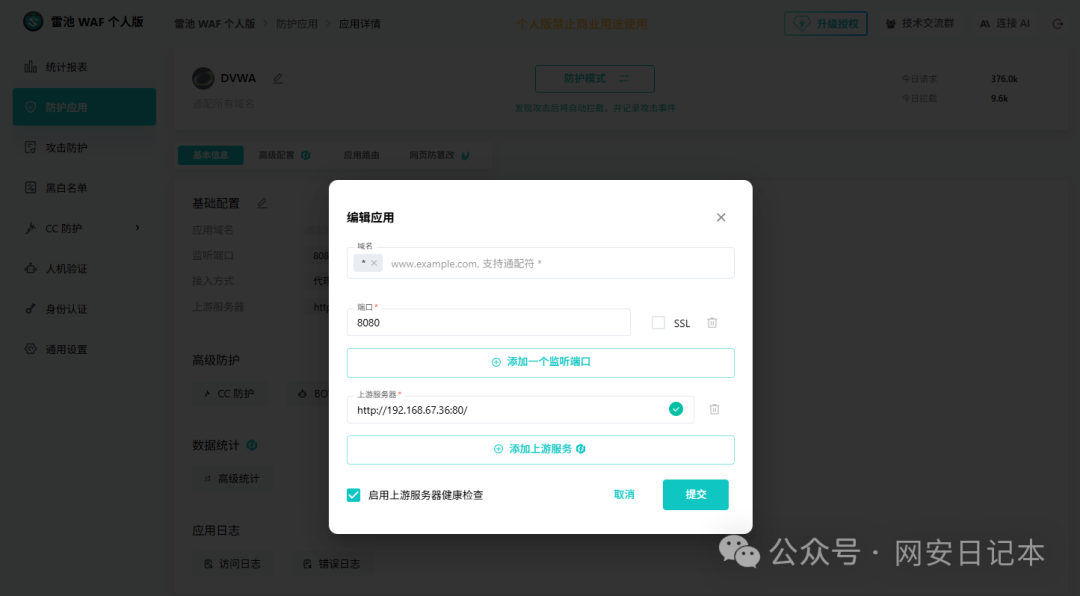Open 通用设置 in the sidebar
1080x596 pixels.
[x=84, y=349]
